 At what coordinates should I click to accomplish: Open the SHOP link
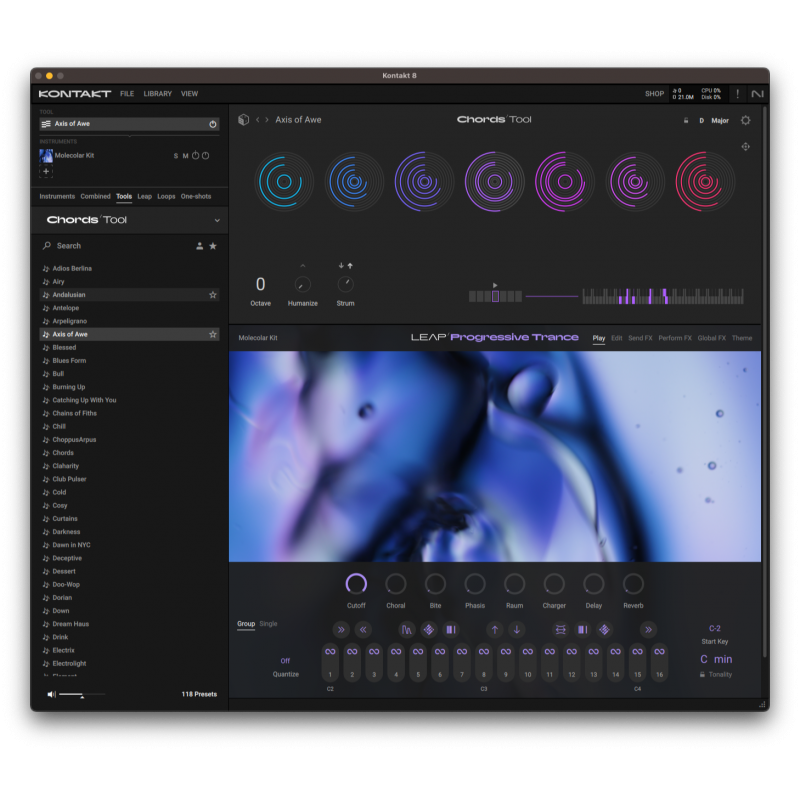click(x=654, y=94)
